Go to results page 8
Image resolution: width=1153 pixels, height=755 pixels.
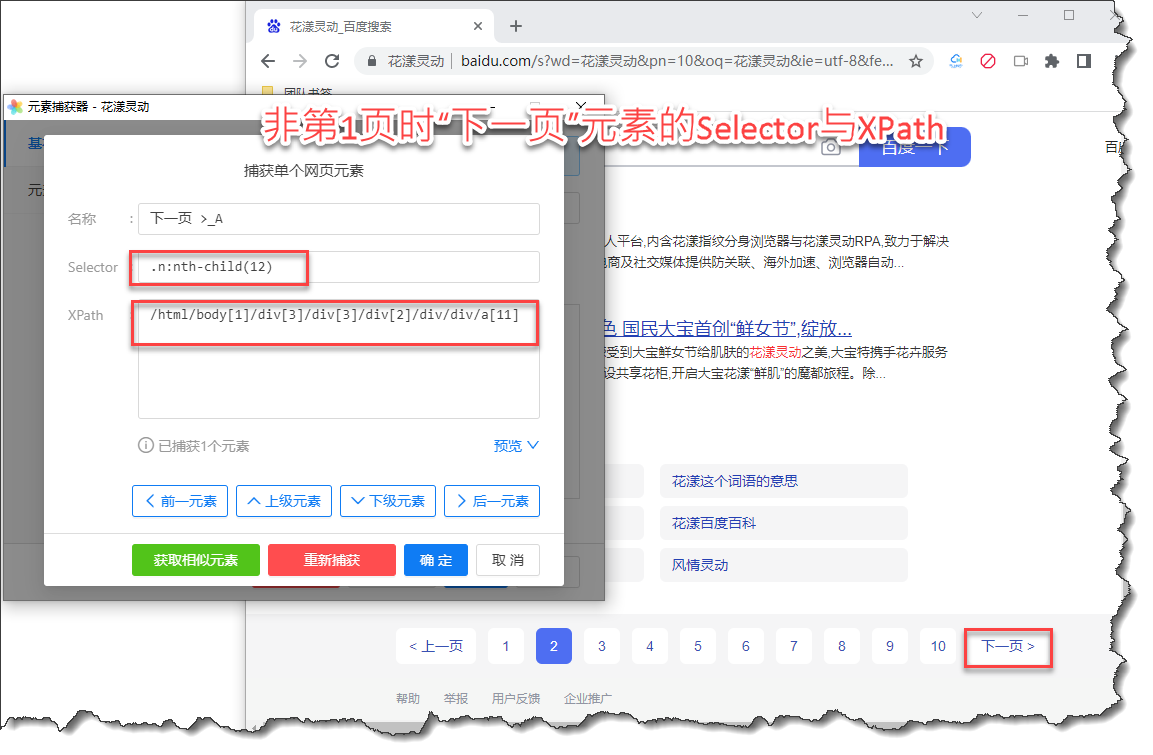click(x=842, y=646)
